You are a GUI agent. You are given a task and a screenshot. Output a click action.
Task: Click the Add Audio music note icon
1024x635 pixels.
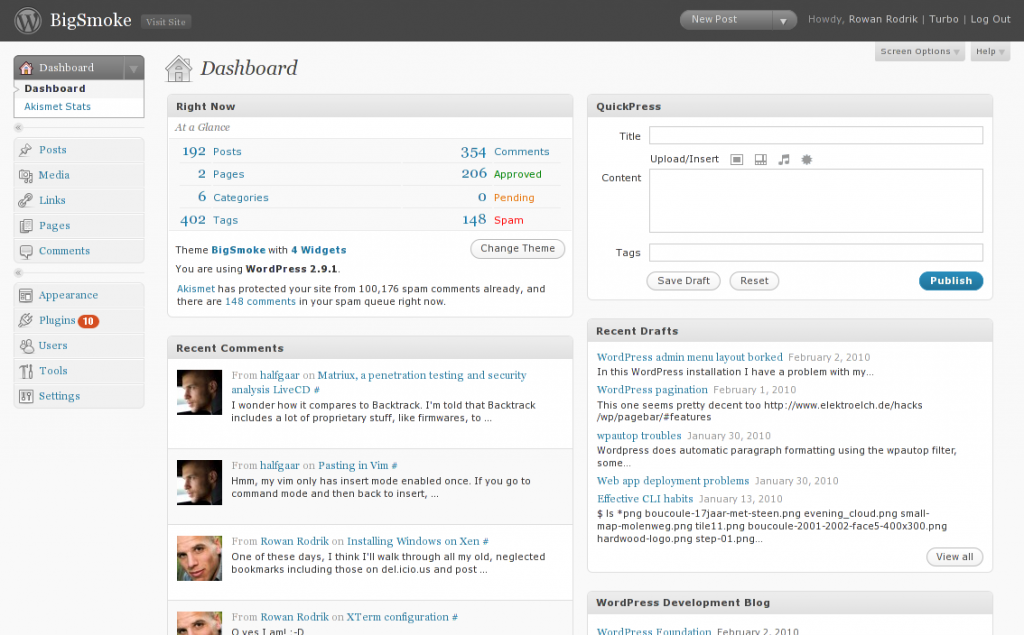point(784,159)
